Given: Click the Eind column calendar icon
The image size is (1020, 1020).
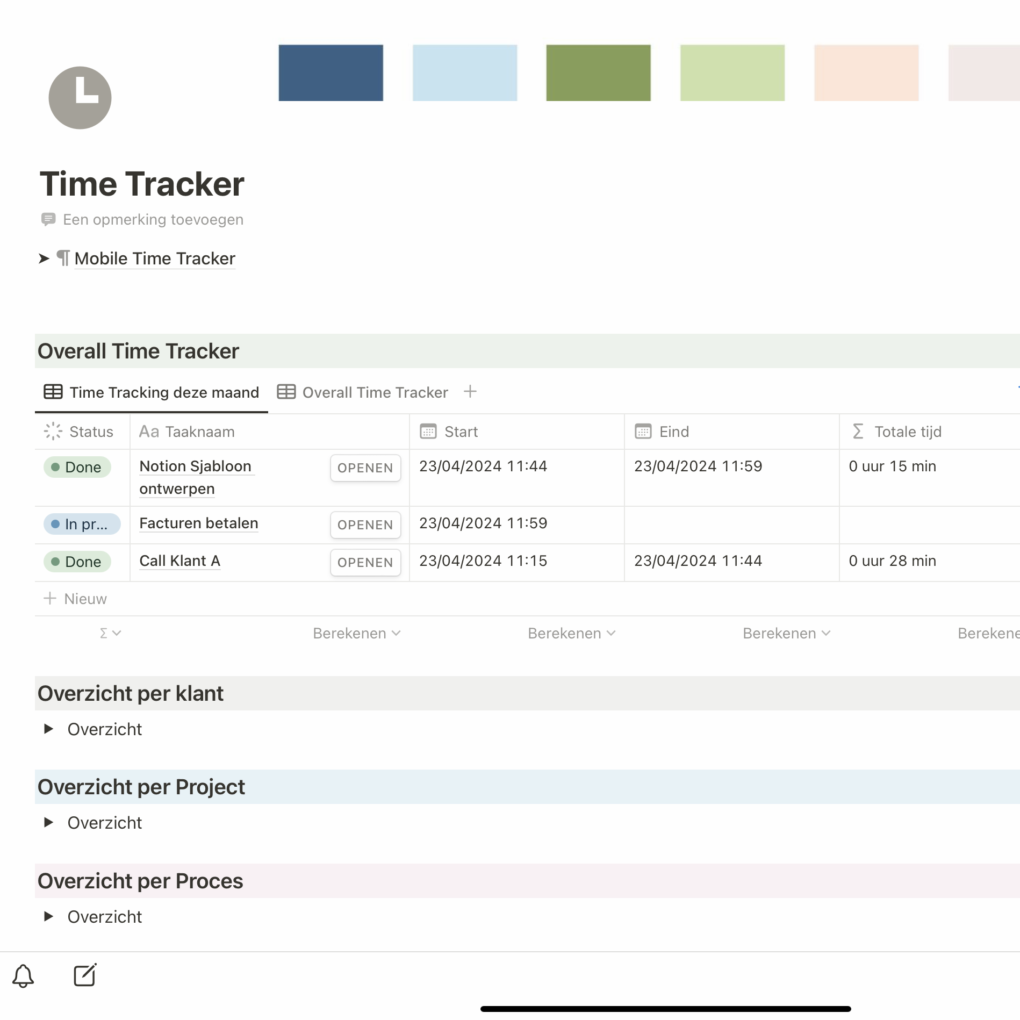Looking at the screenshot, I should coord(643,432).
